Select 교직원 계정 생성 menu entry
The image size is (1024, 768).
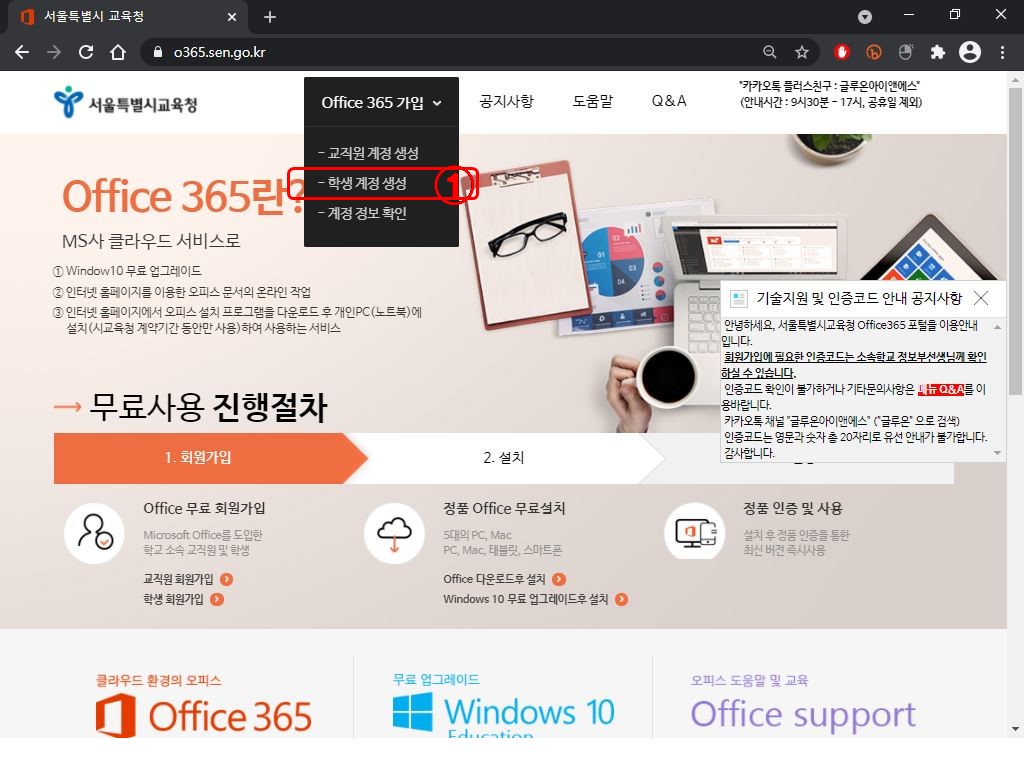click(368, 153)
